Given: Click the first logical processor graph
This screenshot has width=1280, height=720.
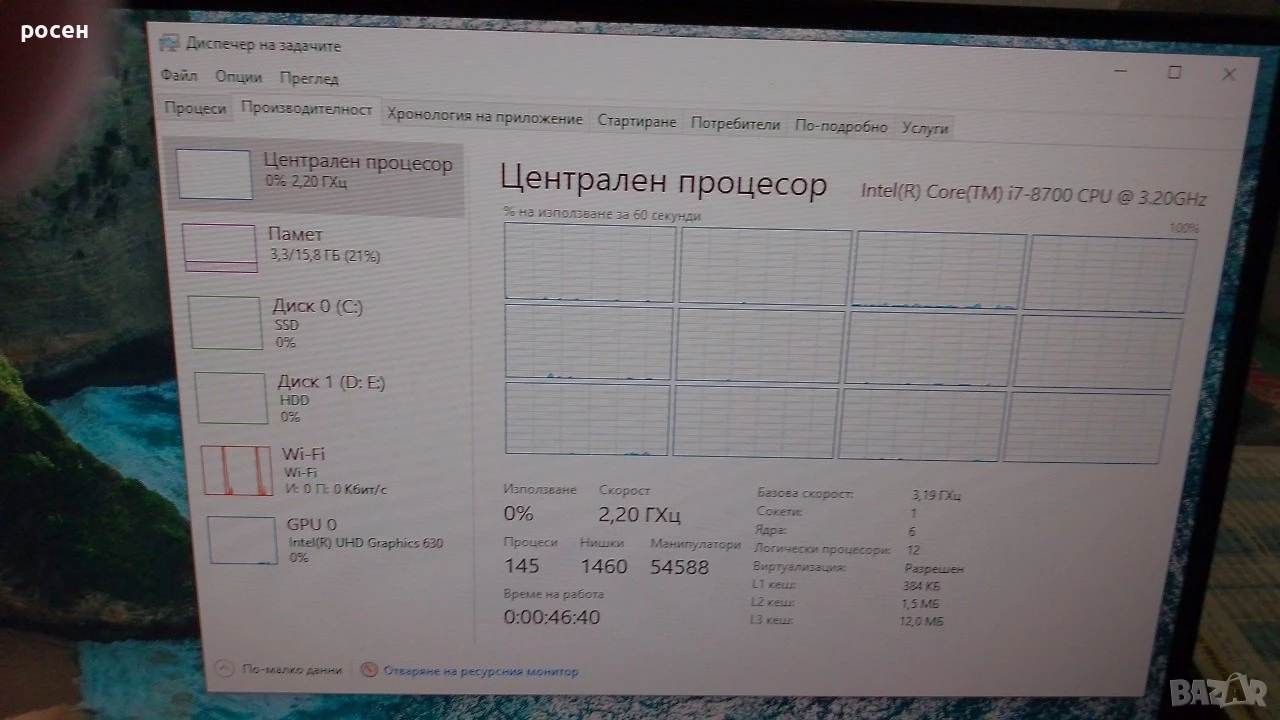Looking at the screenshot, I should tap(590, 262).
